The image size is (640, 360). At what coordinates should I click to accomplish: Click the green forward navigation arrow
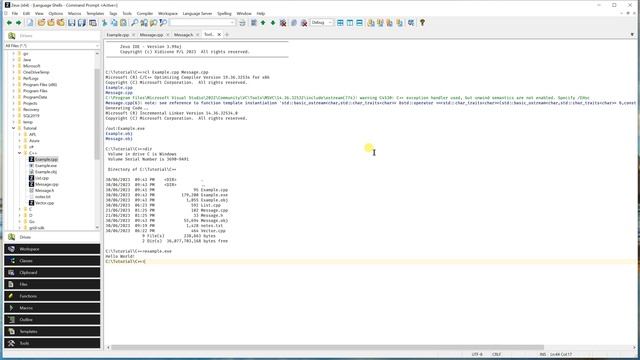click(x=18, y=23)
